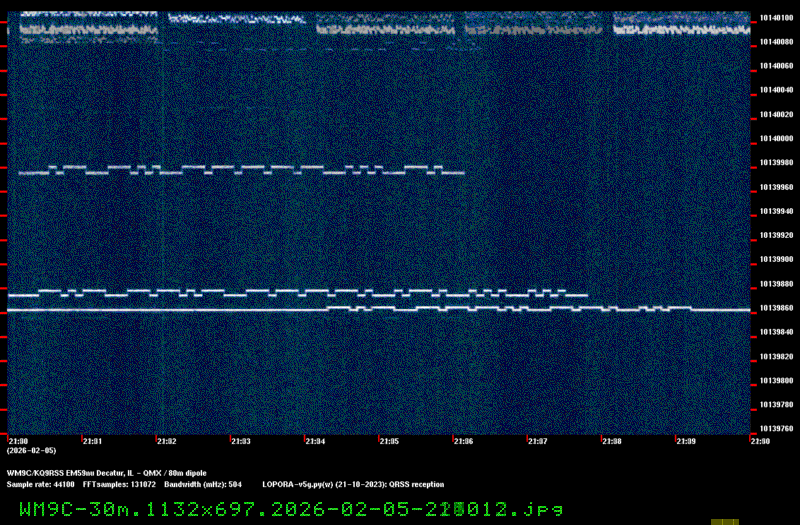Click the 10139980 frequency label
Screen dimensions: 800x525
pos(776,163)
